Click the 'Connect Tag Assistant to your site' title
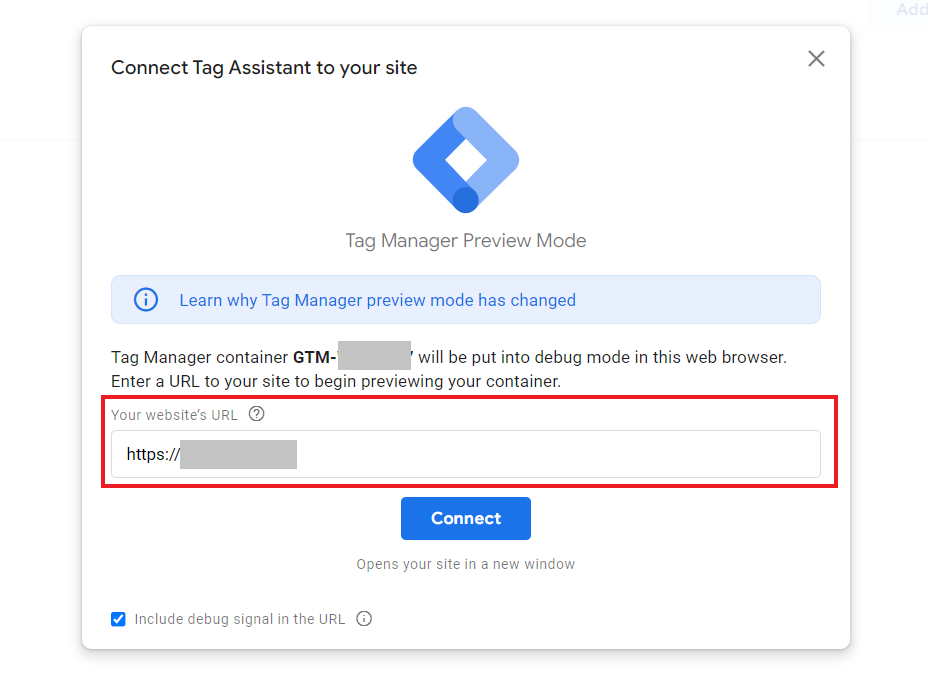Image resolution: width=928 pixels, height=679 pixels. 264,67
